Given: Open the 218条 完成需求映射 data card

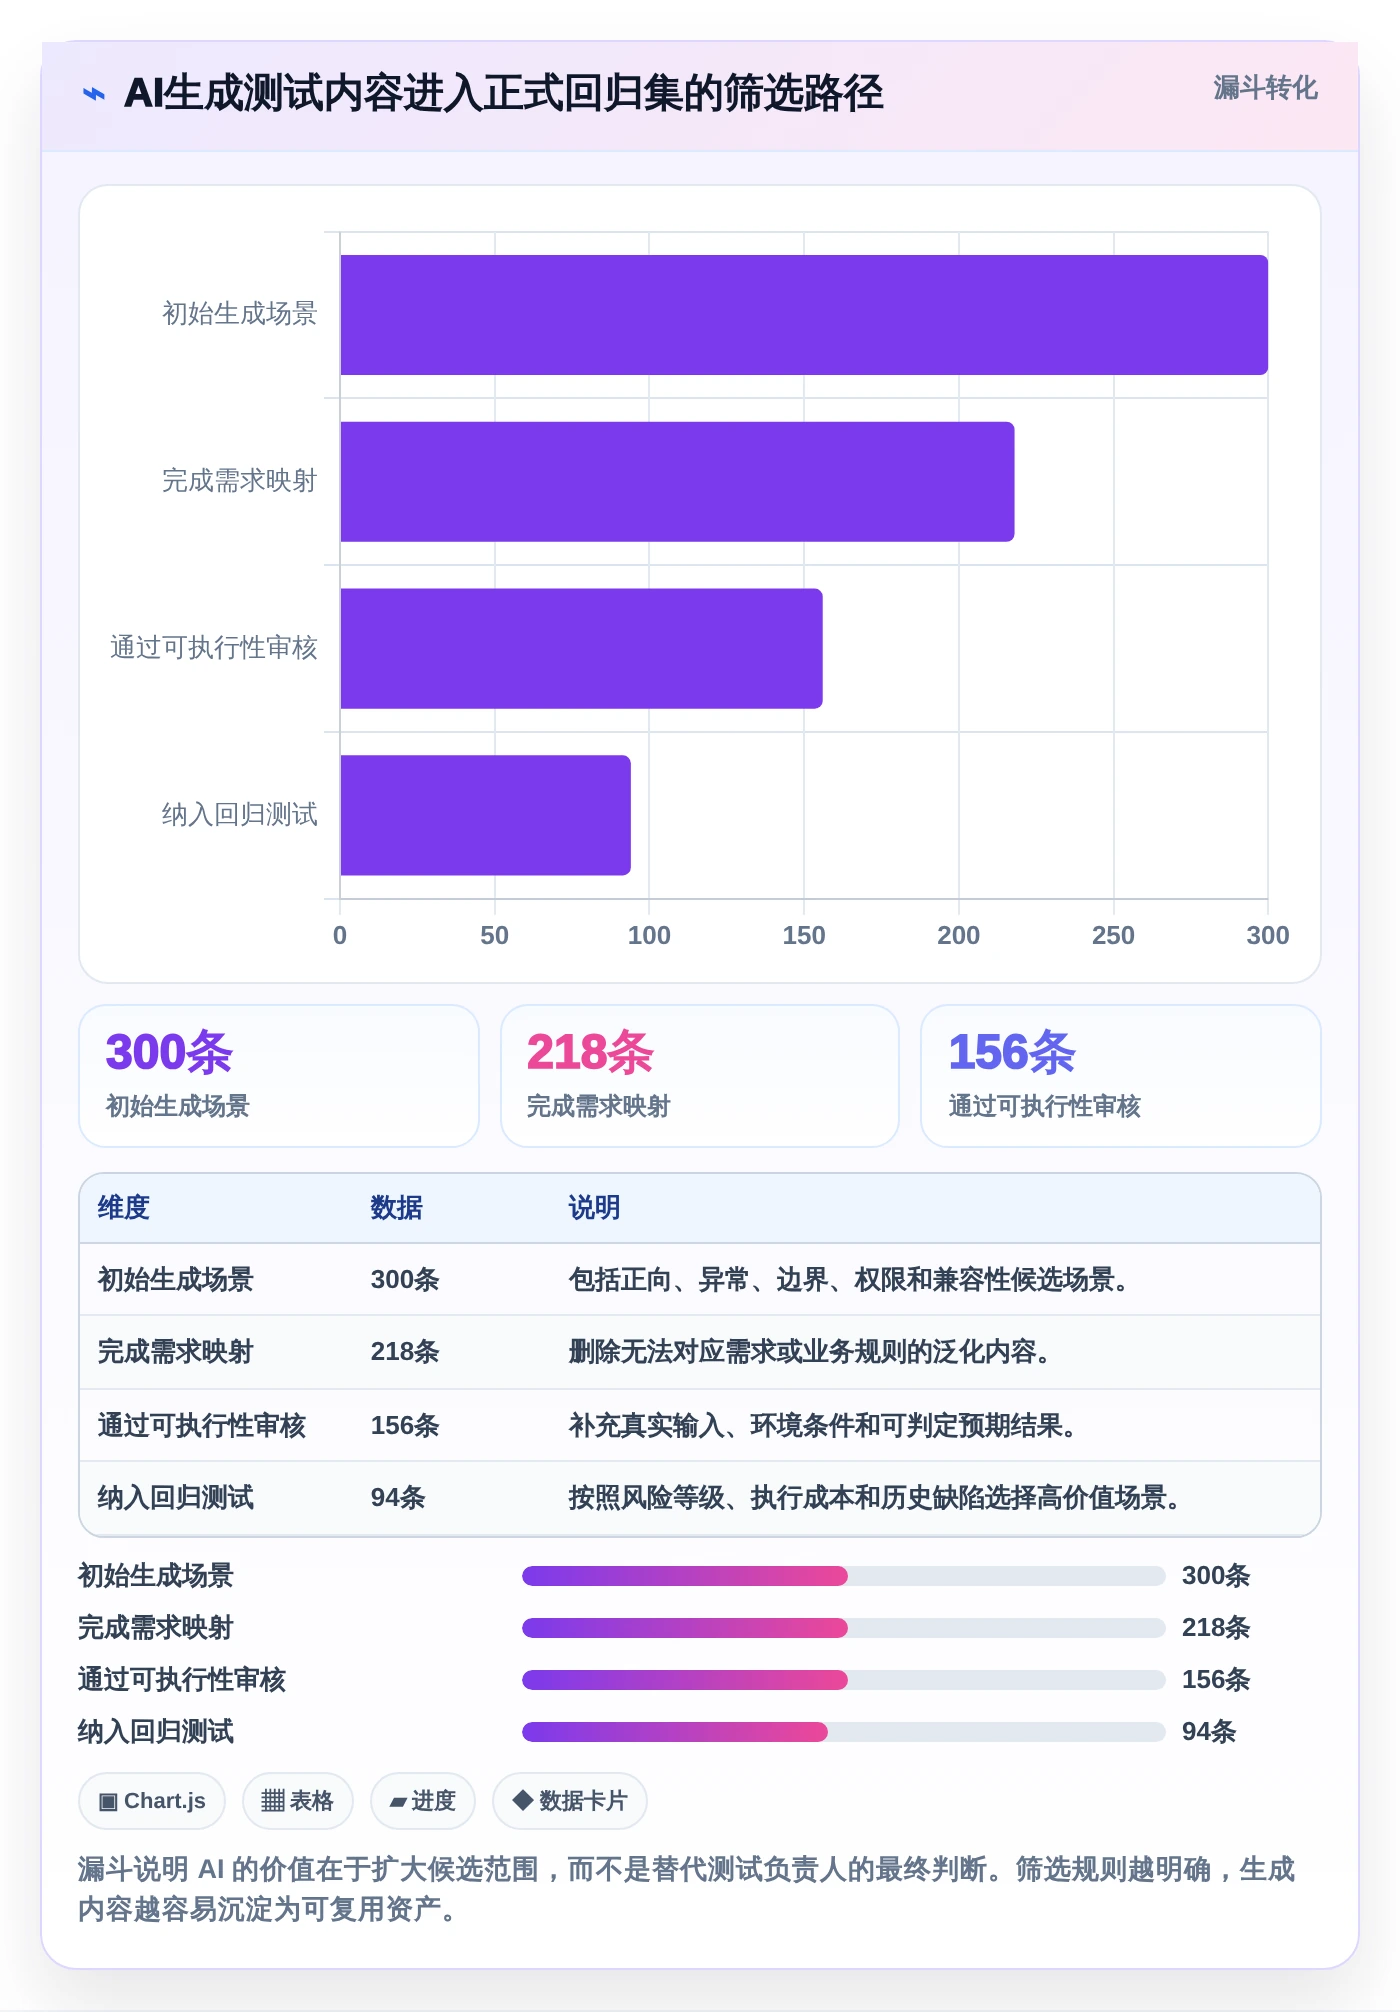Looking at the screenshot, I should pyautogui.click(x=700, y=1076).
